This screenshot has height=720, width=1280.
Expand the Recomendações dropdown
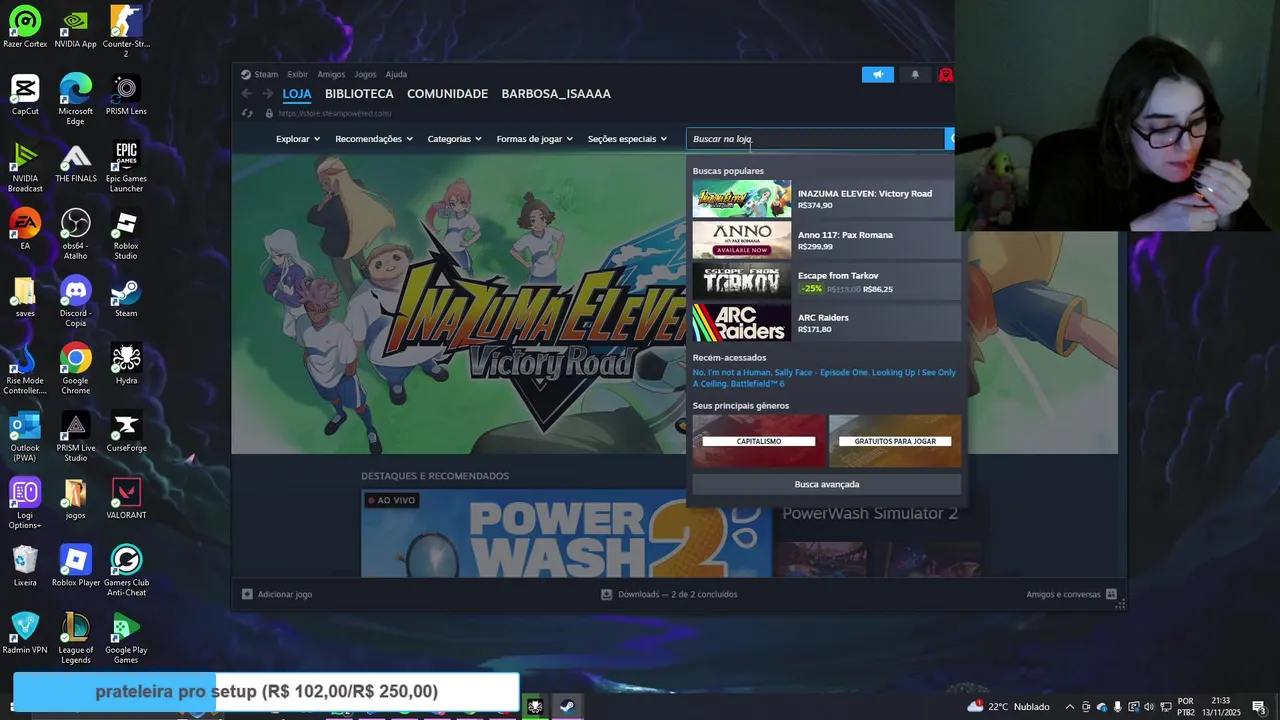click(374, 139)
